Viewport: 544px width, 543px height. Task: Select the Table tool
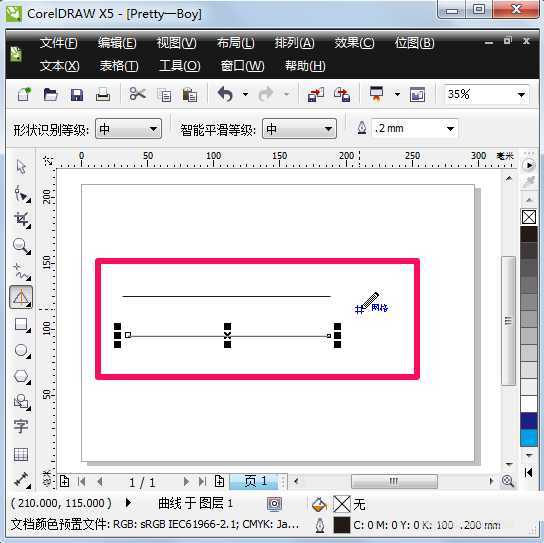pos(21,454)
